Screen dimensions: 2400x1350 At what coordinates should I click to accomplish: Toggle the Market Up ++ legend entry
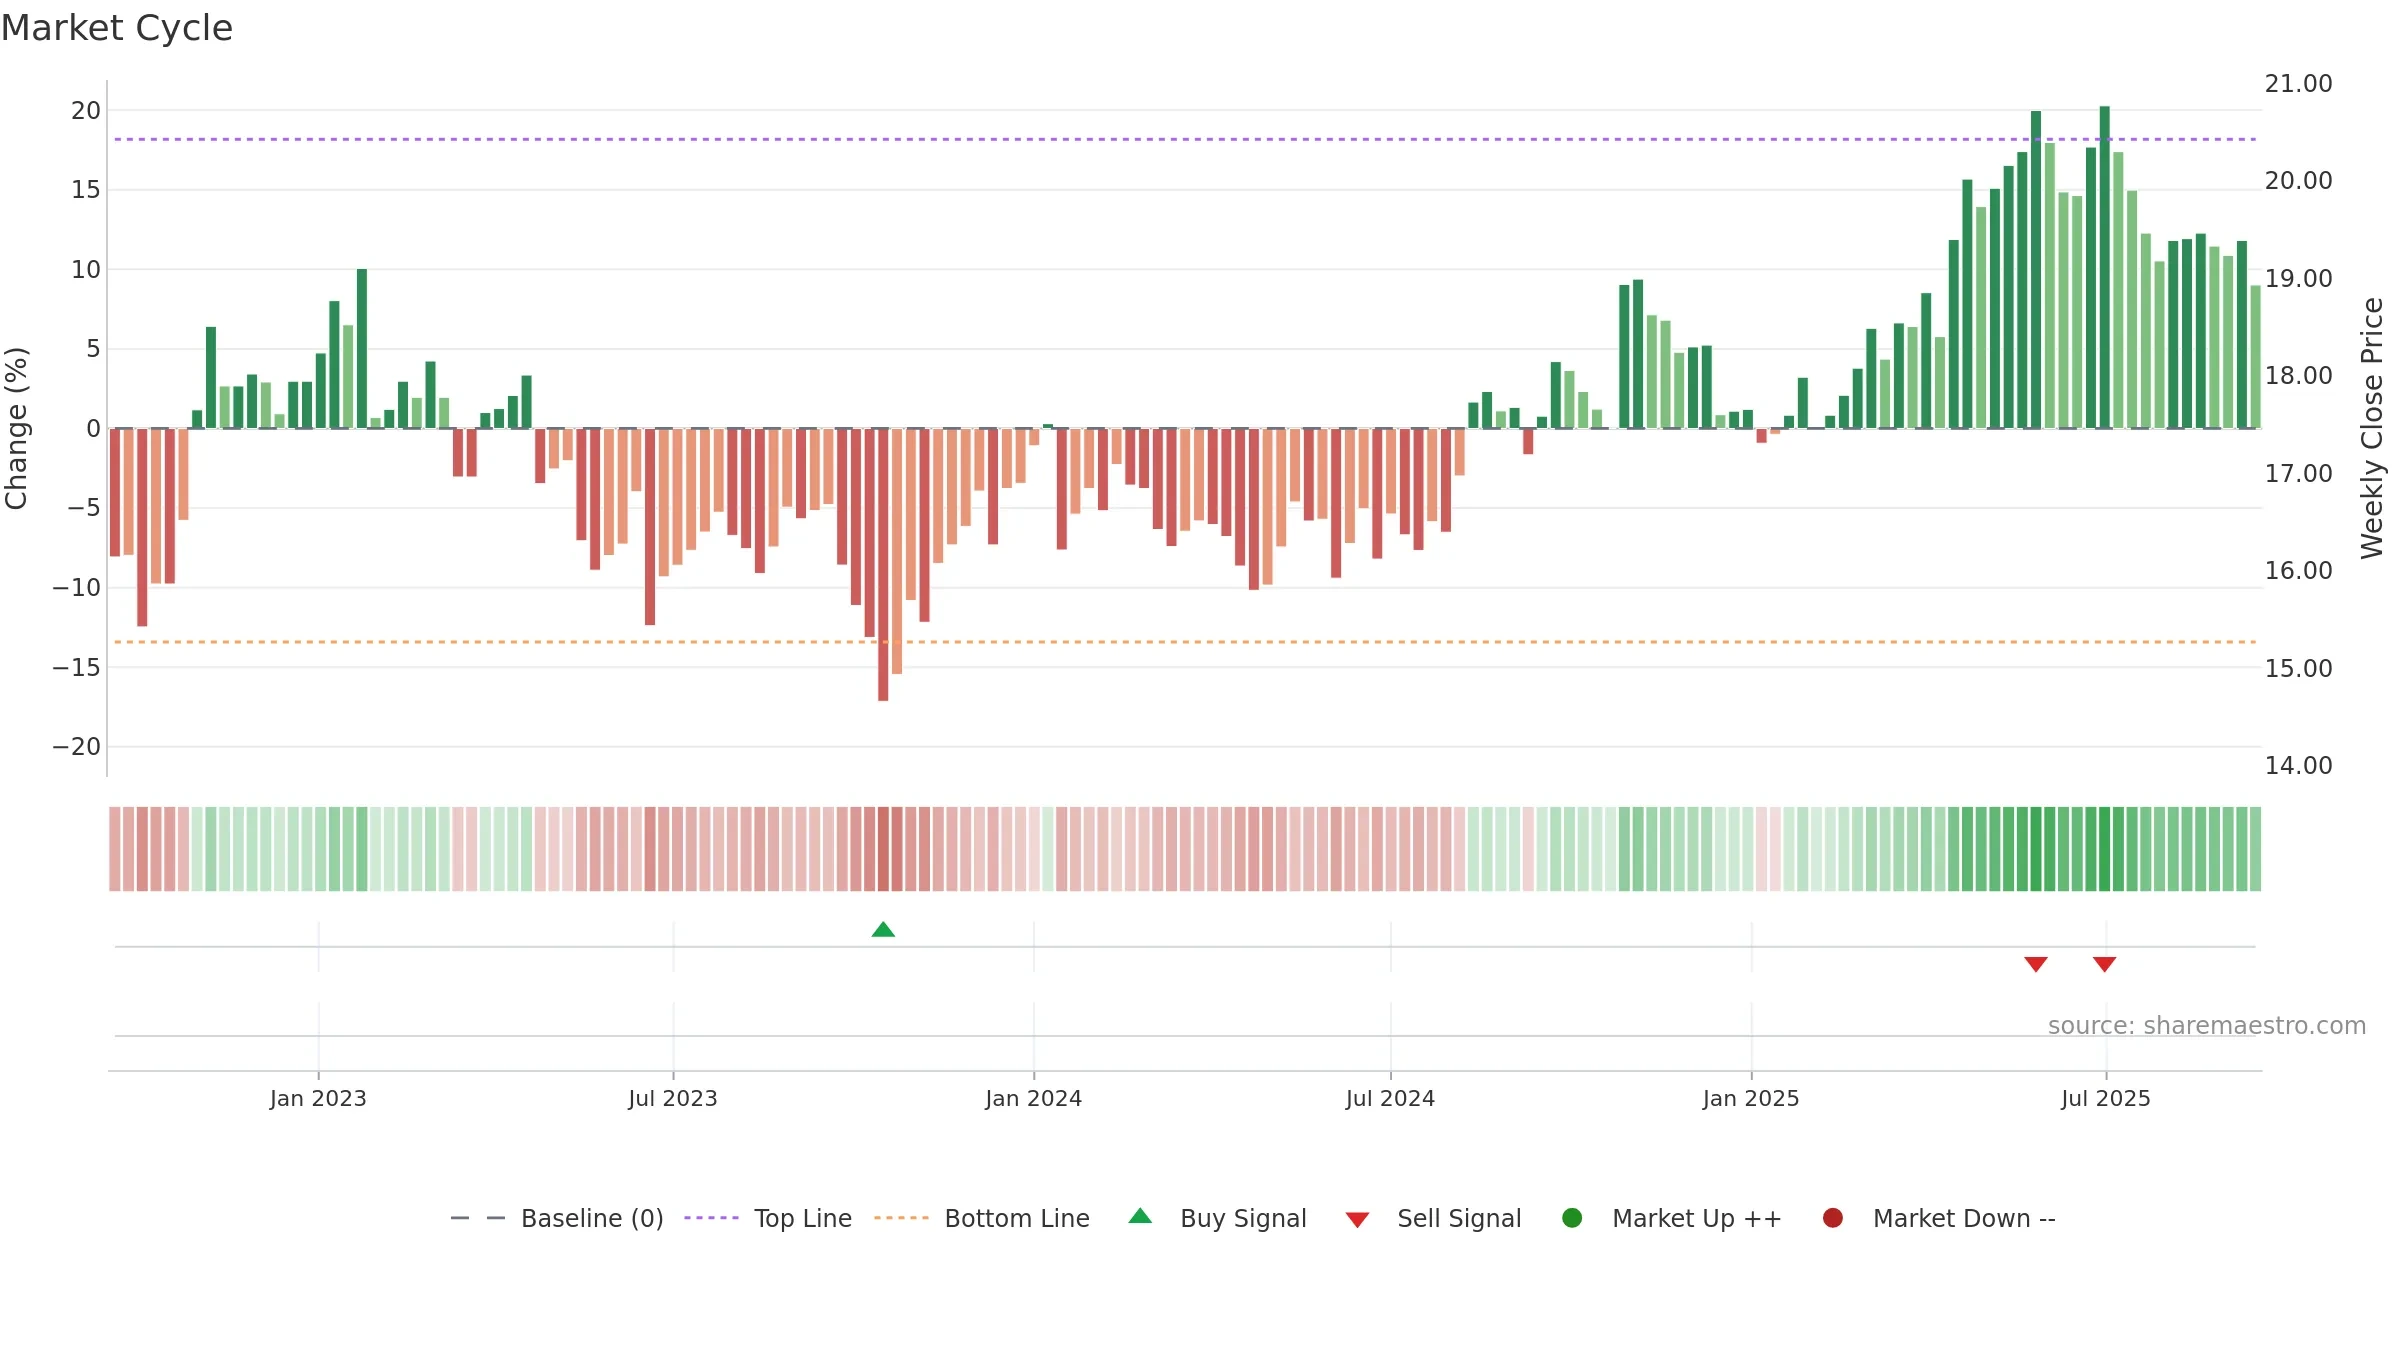[x=1672, y=1218]
